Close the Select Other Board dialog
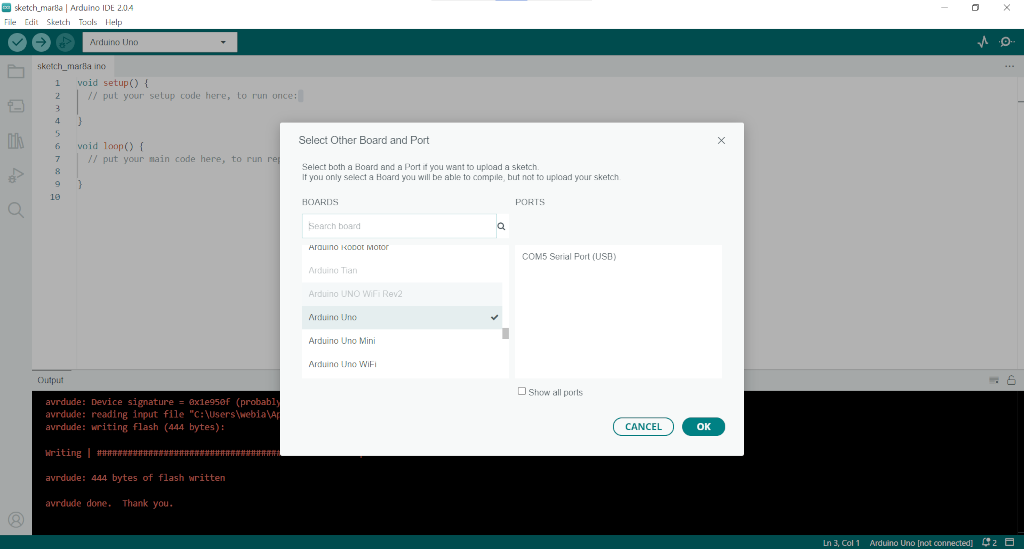The width and height of the screenshot is (1024, 549). (721, 140)
